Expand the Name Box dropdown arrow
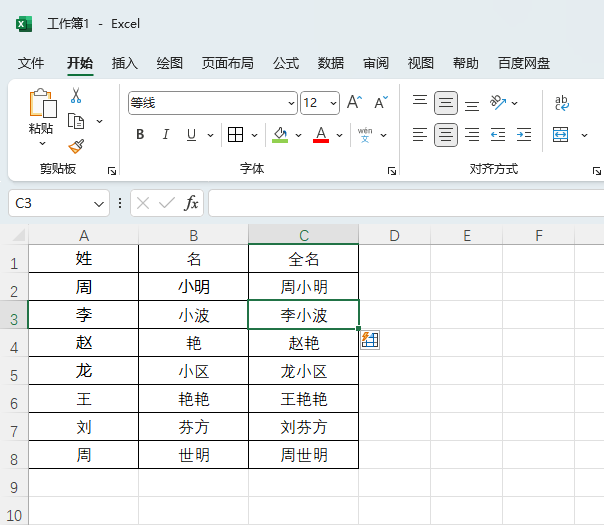Viewport: 604px width, 525px height. (x=99, y=203)
